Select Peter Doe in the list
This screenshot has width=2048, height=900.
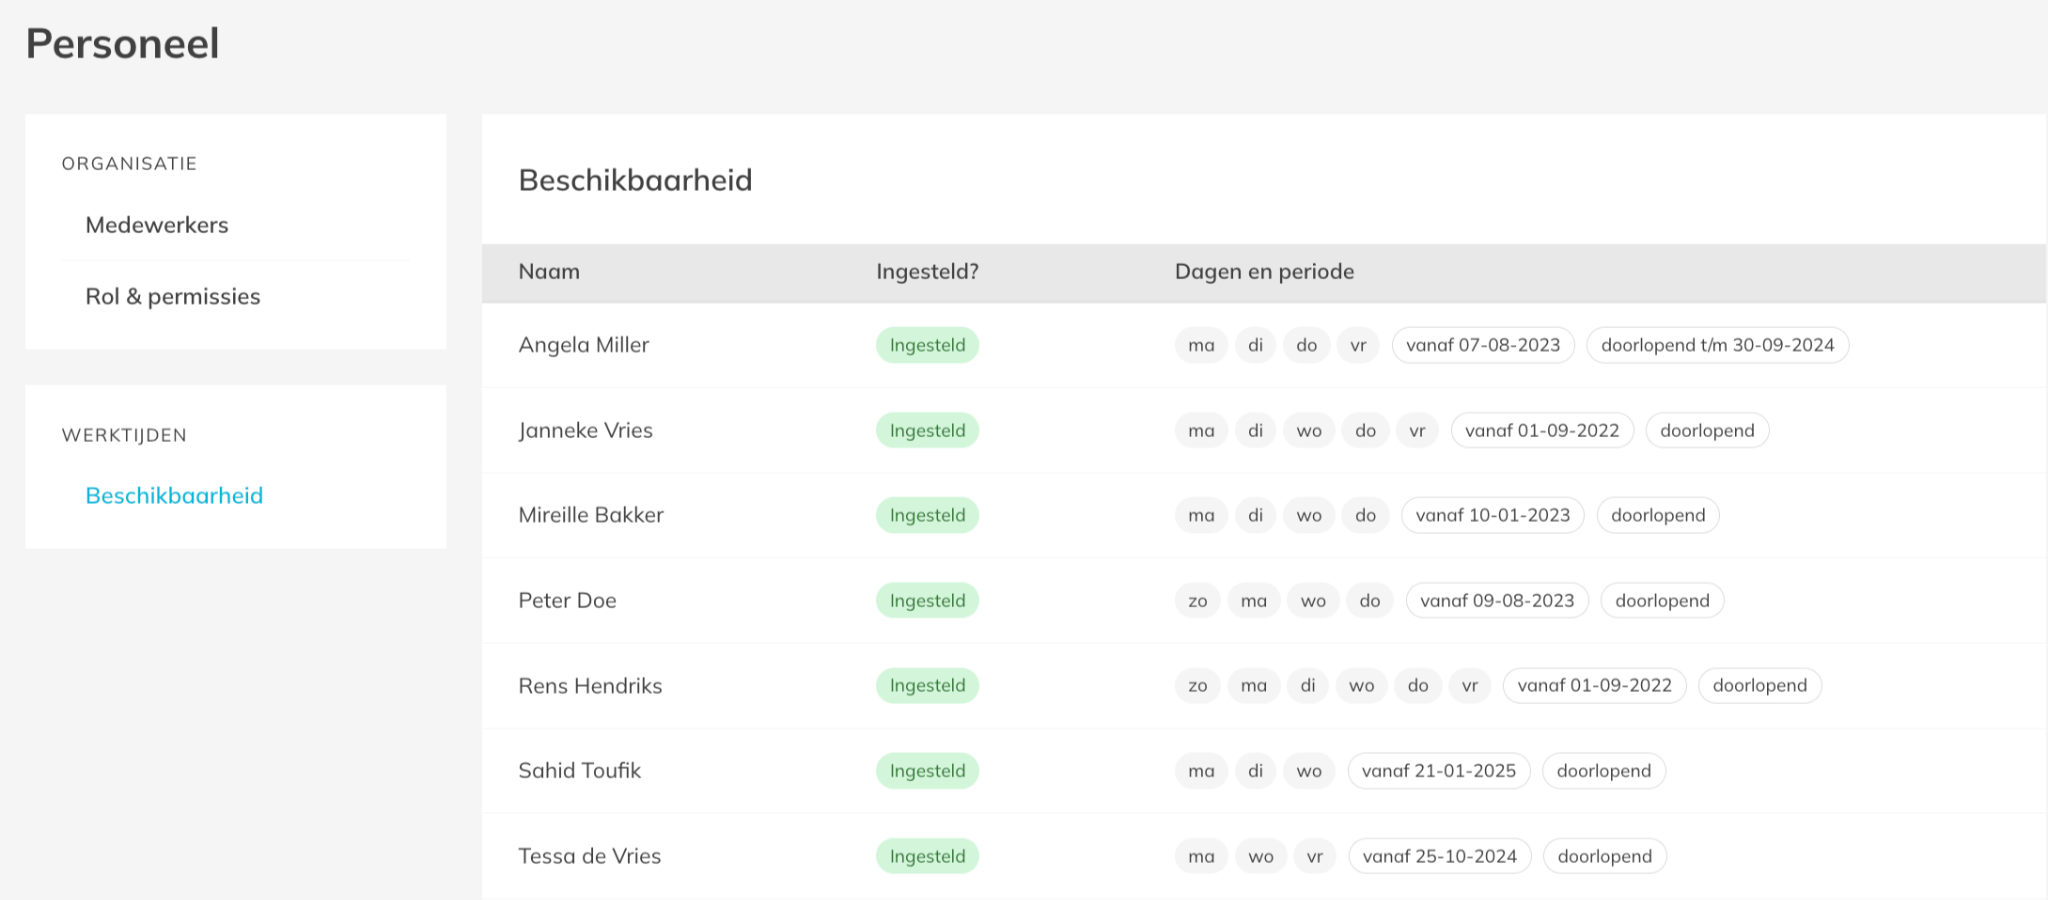(567, 600)
